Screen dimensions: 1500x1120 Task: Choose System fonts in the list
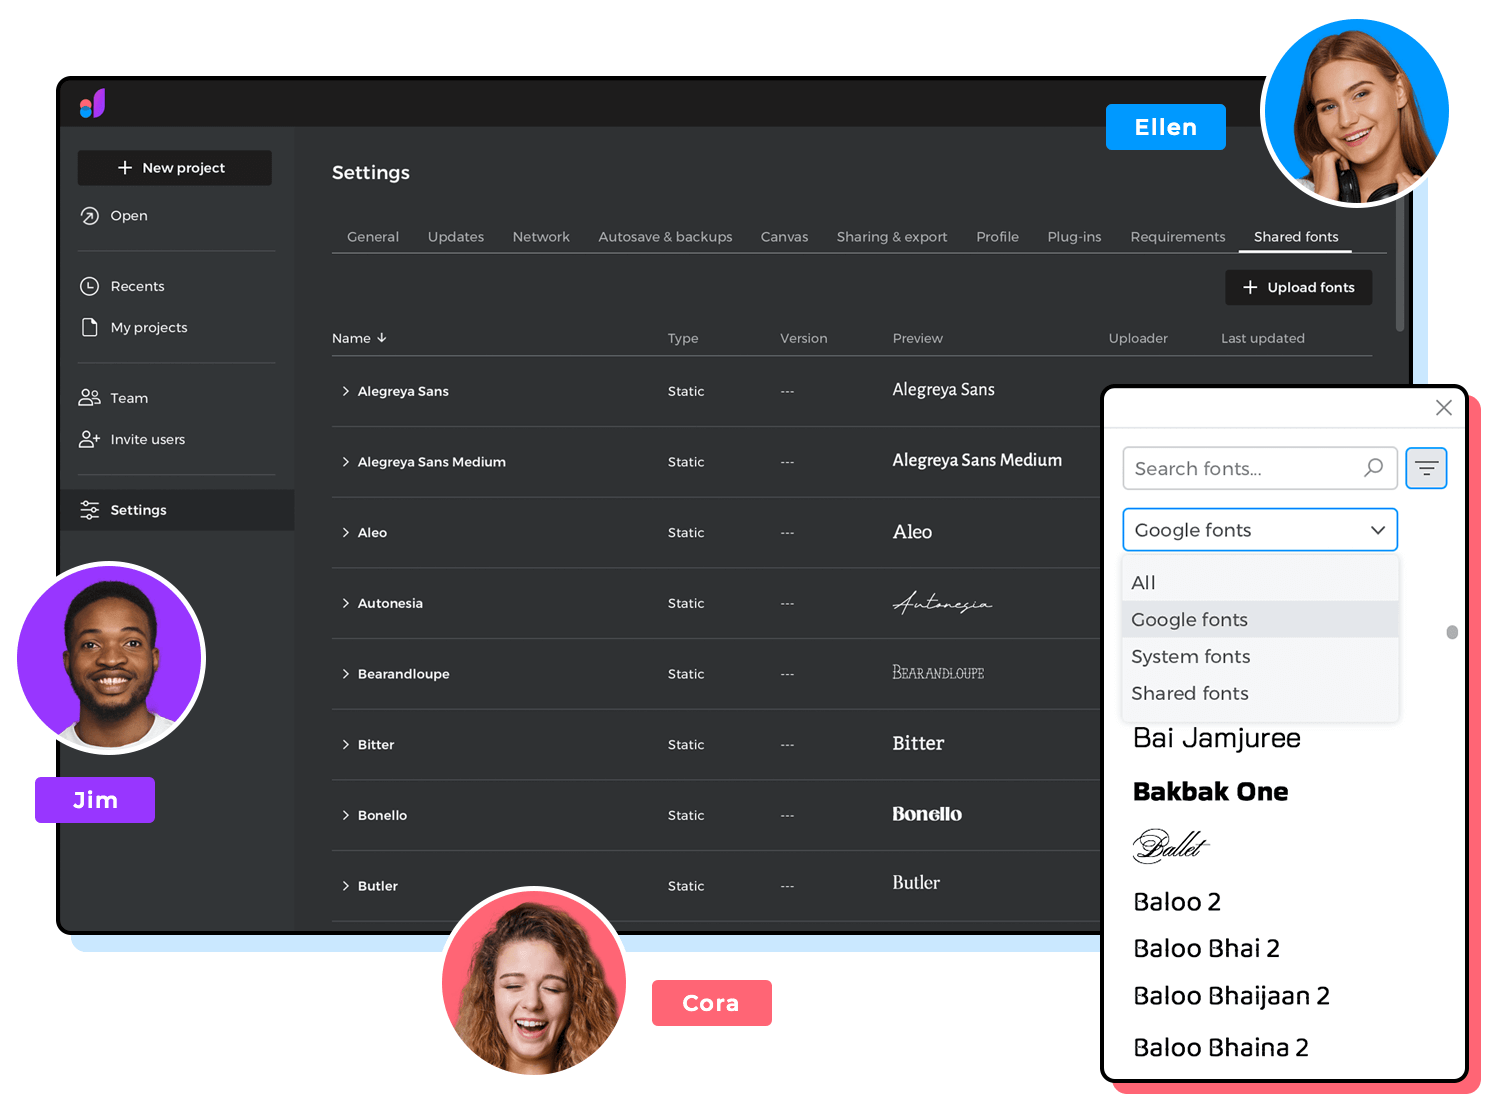pos(1260,656)
